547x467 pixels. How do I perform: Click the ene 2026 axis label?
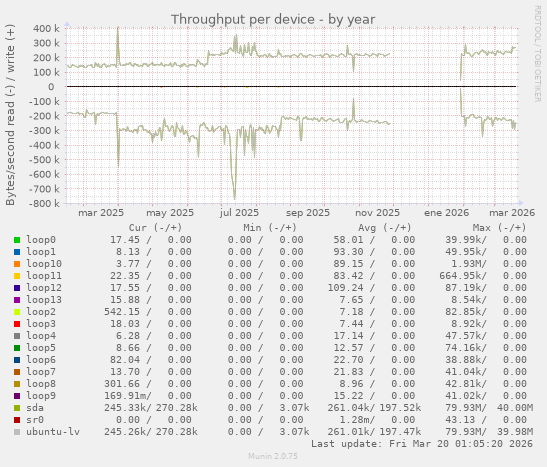coord(447,213)
